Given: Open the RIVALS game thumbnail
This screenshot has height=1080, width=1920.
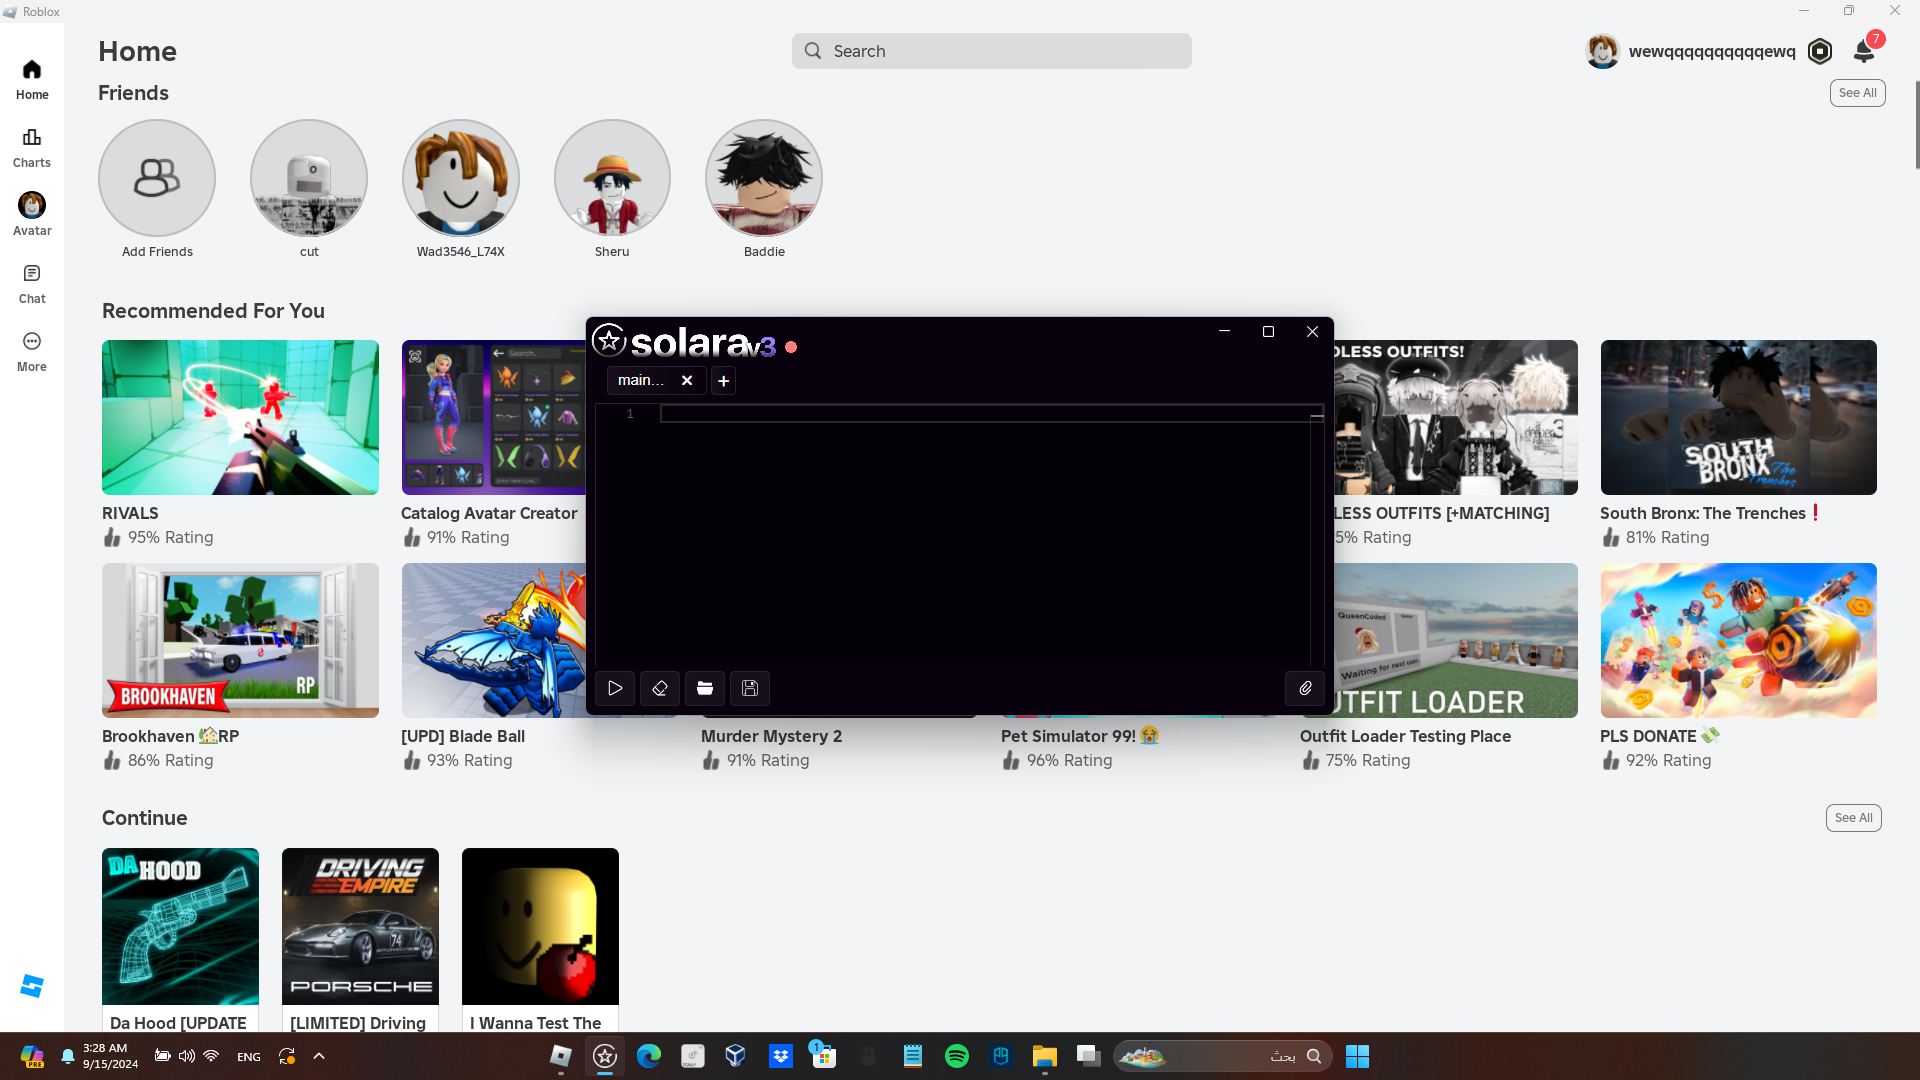Looking at the screenshot, I should pos(240,417).
